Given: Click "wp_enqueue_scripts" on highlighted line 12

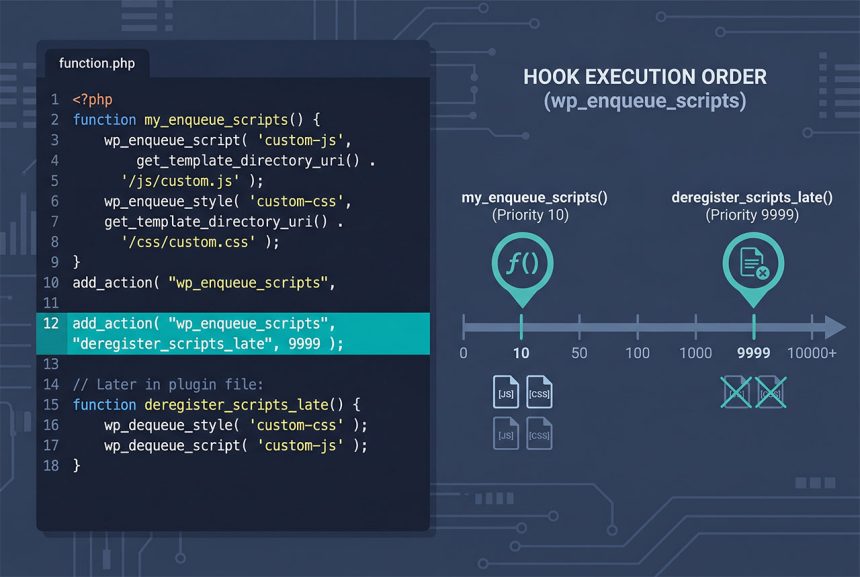Looking at the screenshot, I should click(248, 323).
